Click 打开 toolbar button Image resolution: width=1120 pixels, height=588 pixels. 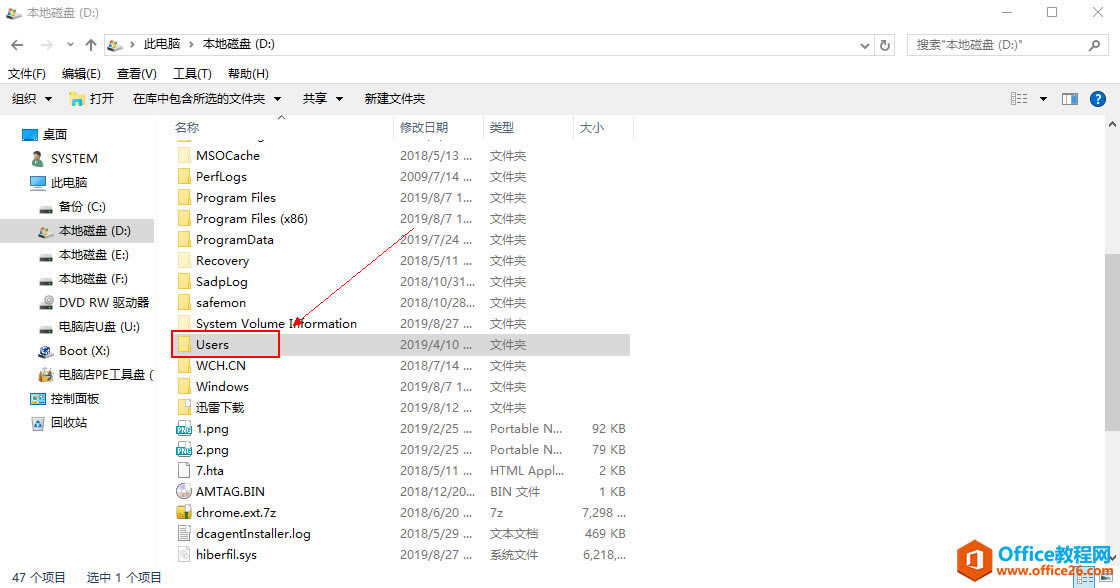(91, 99)
